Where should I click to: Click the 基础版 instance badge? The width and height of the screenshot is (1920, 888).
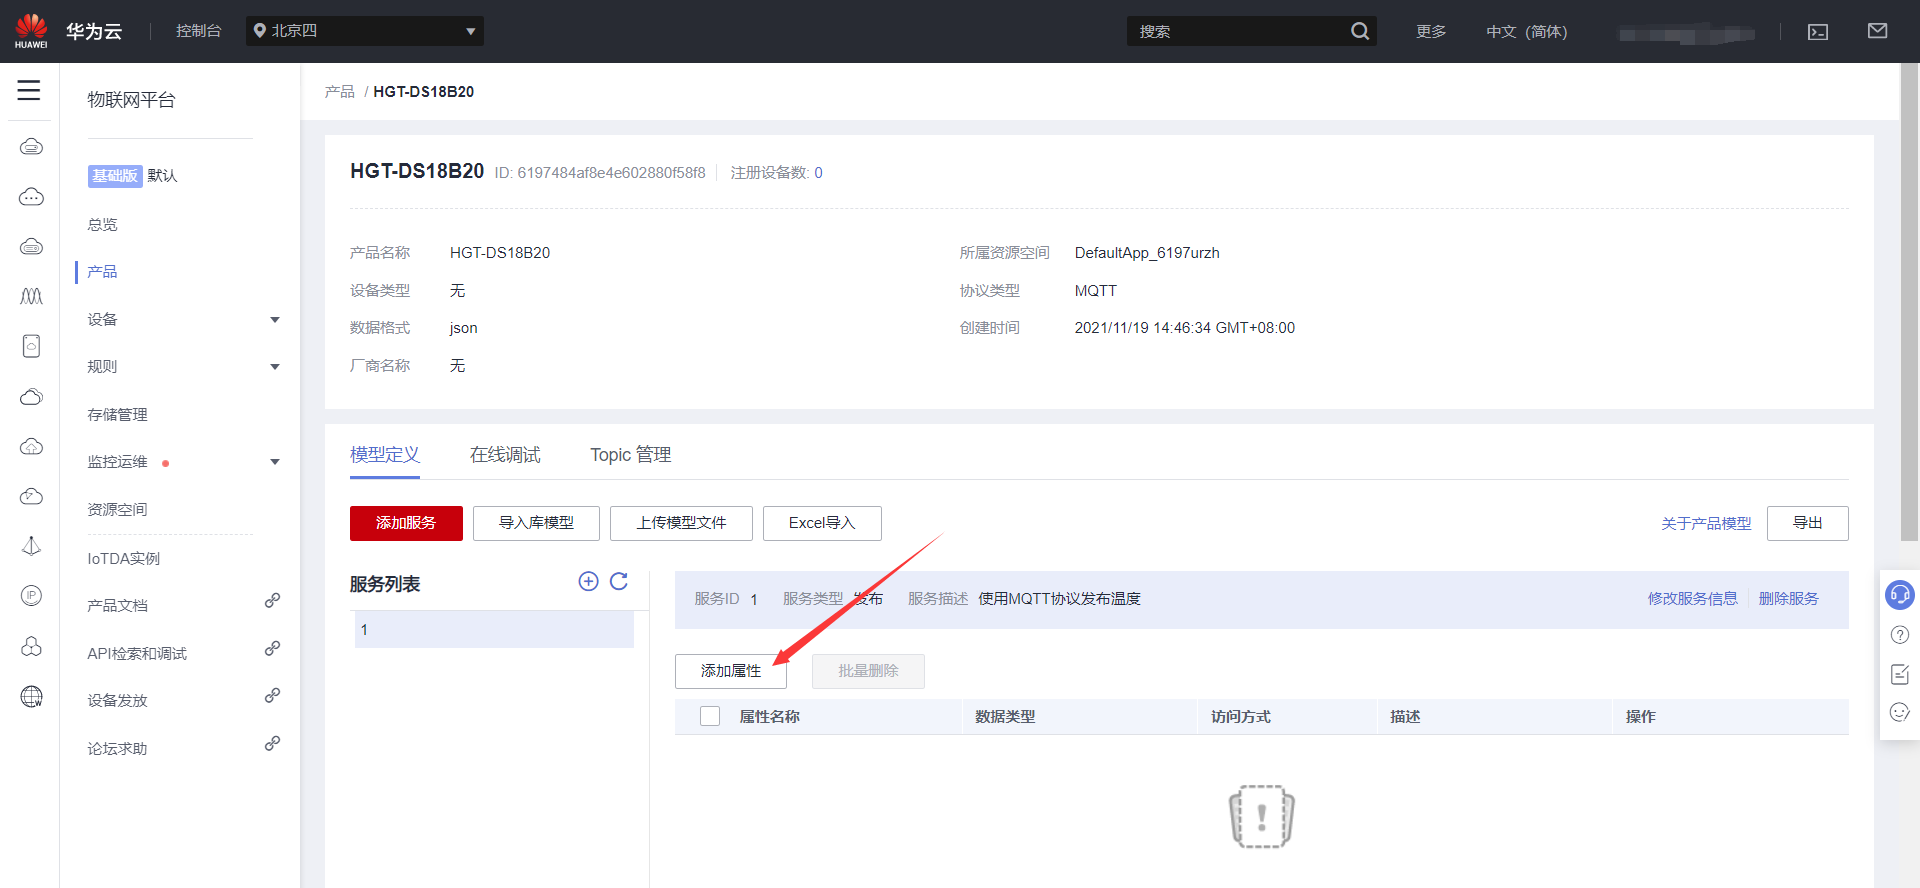[115, 175]
